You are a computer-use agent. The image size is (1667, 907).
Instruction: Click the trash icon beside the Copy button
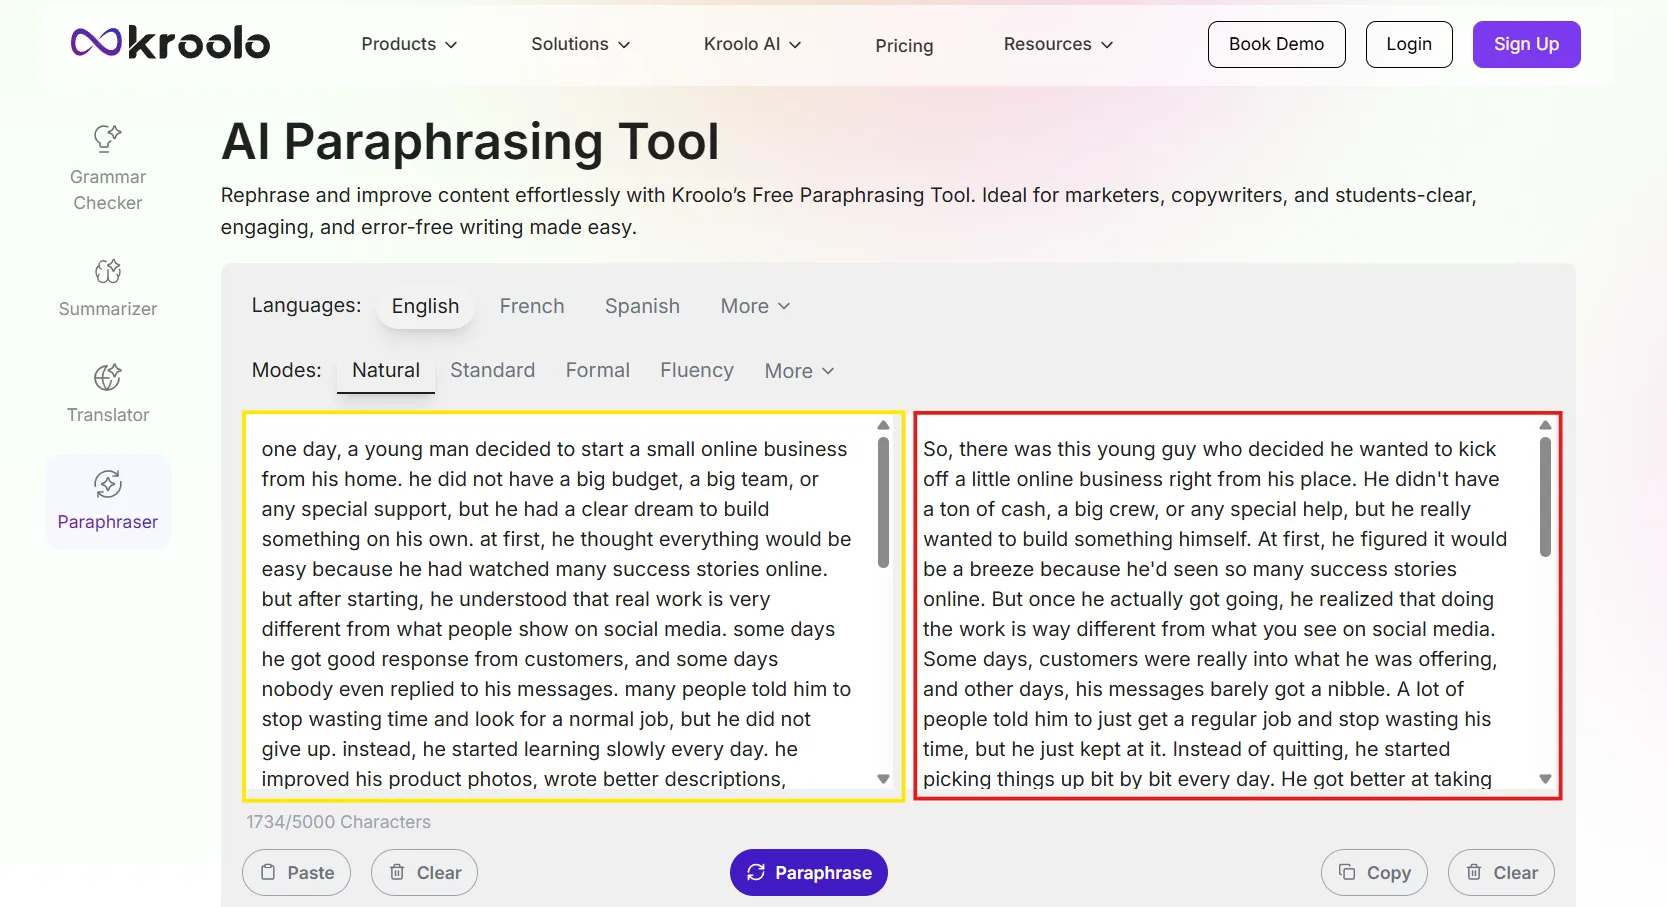click(x=1474, y=872)
